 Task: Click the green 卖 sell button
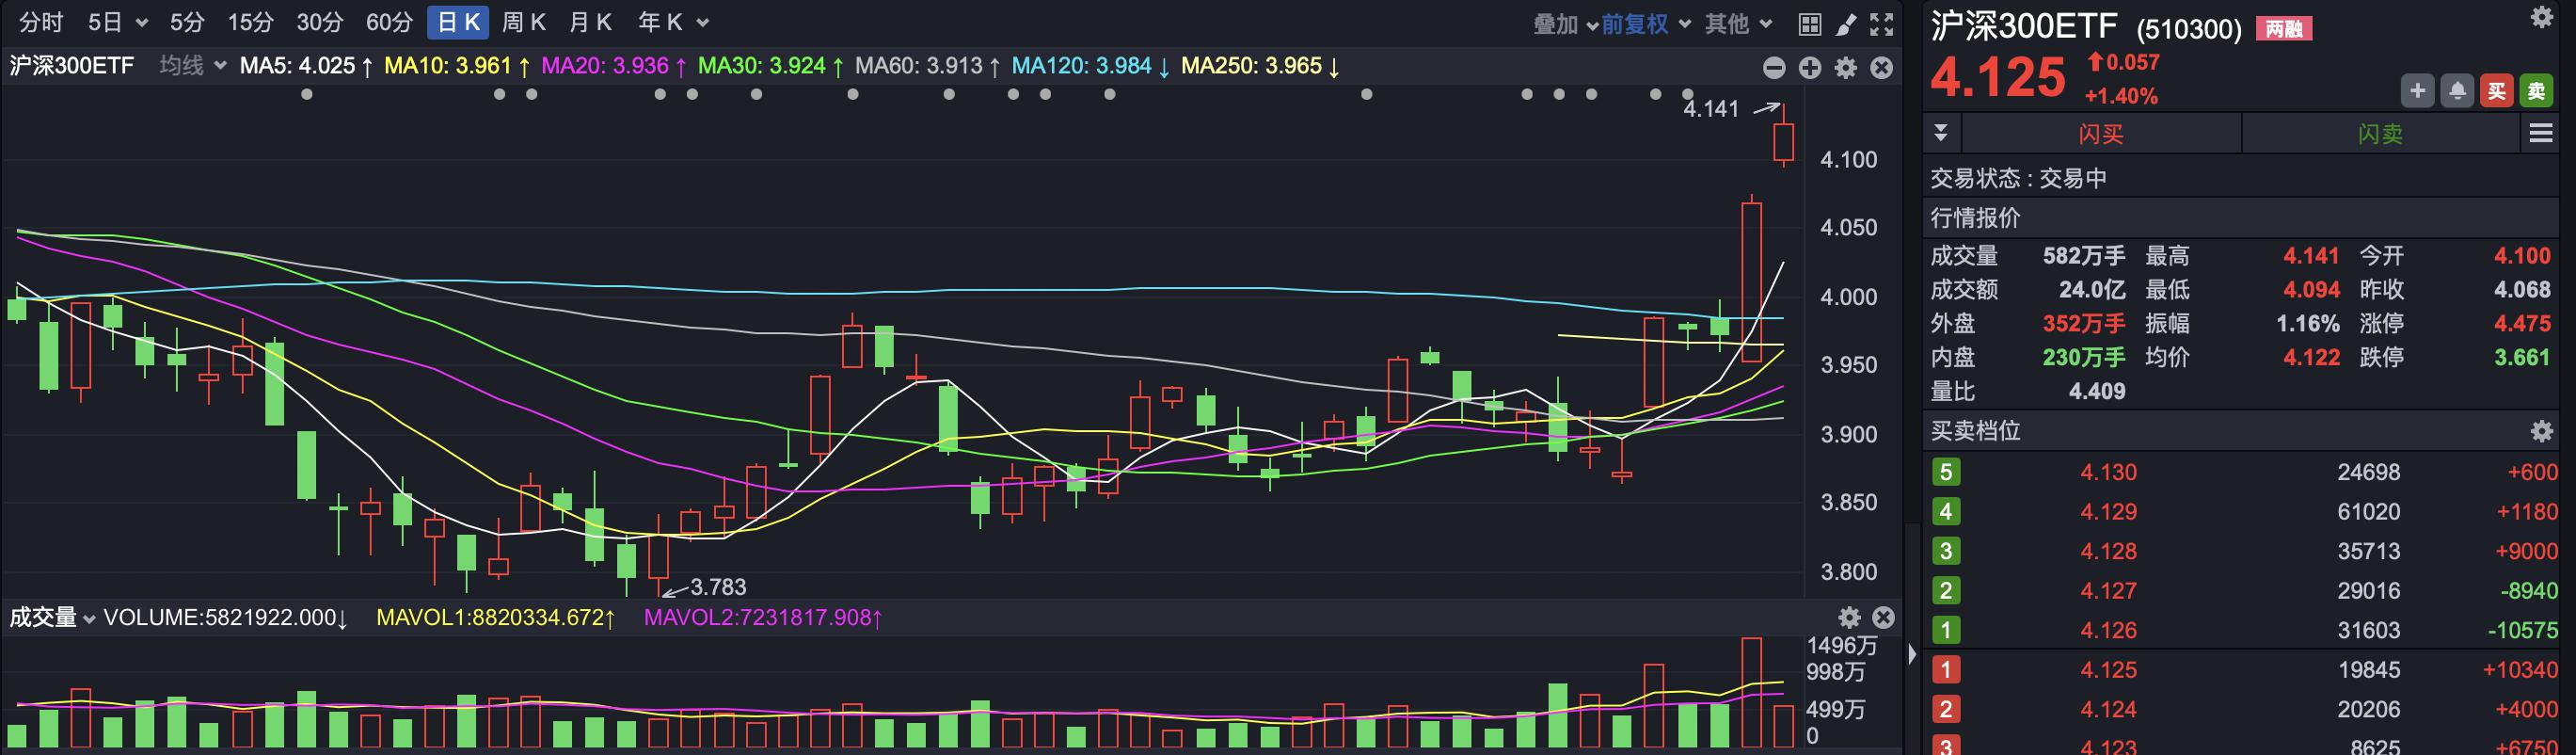2536,91
